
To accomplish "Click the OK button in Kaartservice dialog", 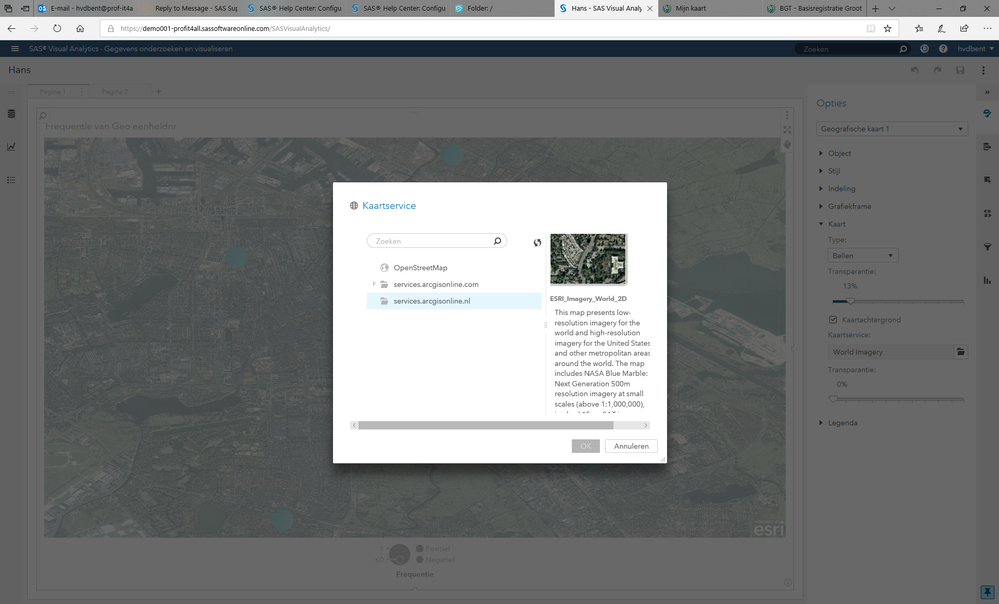I will pos(586,446).
